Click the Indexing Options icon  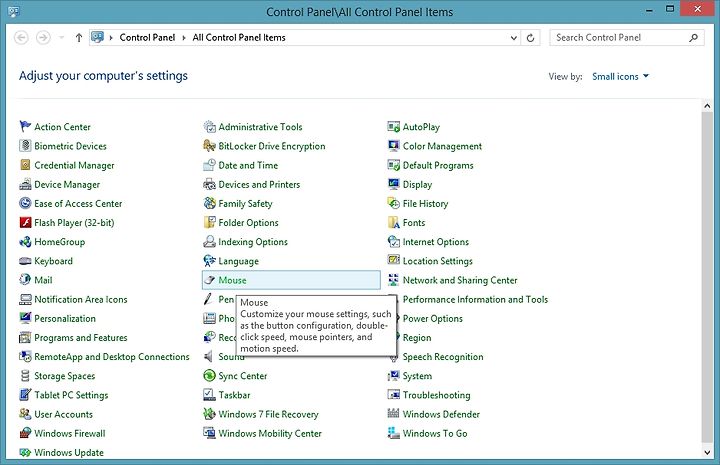pos(209,241)
